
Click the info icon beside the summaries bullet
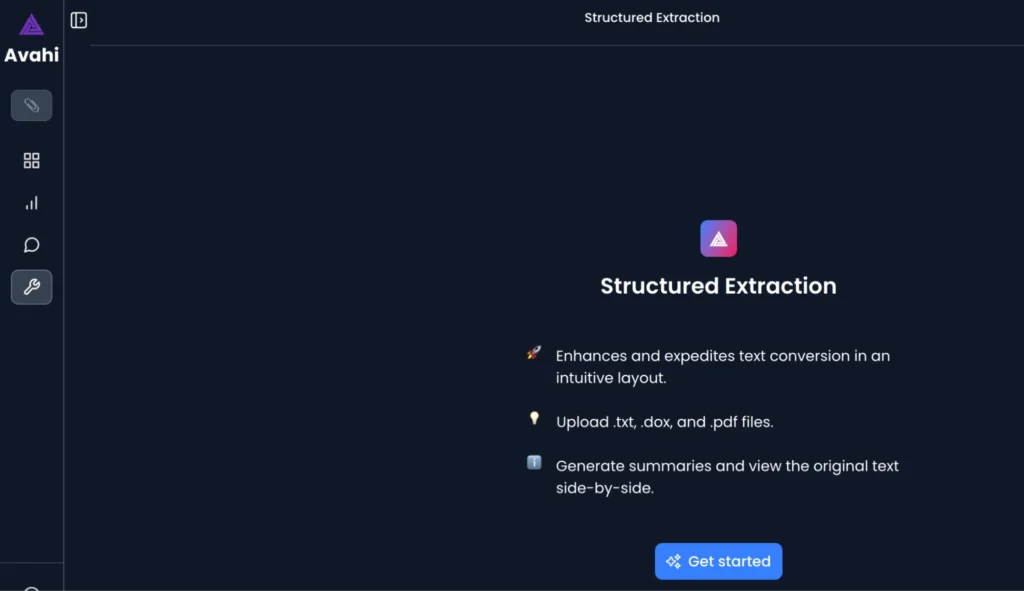point(534,462)
